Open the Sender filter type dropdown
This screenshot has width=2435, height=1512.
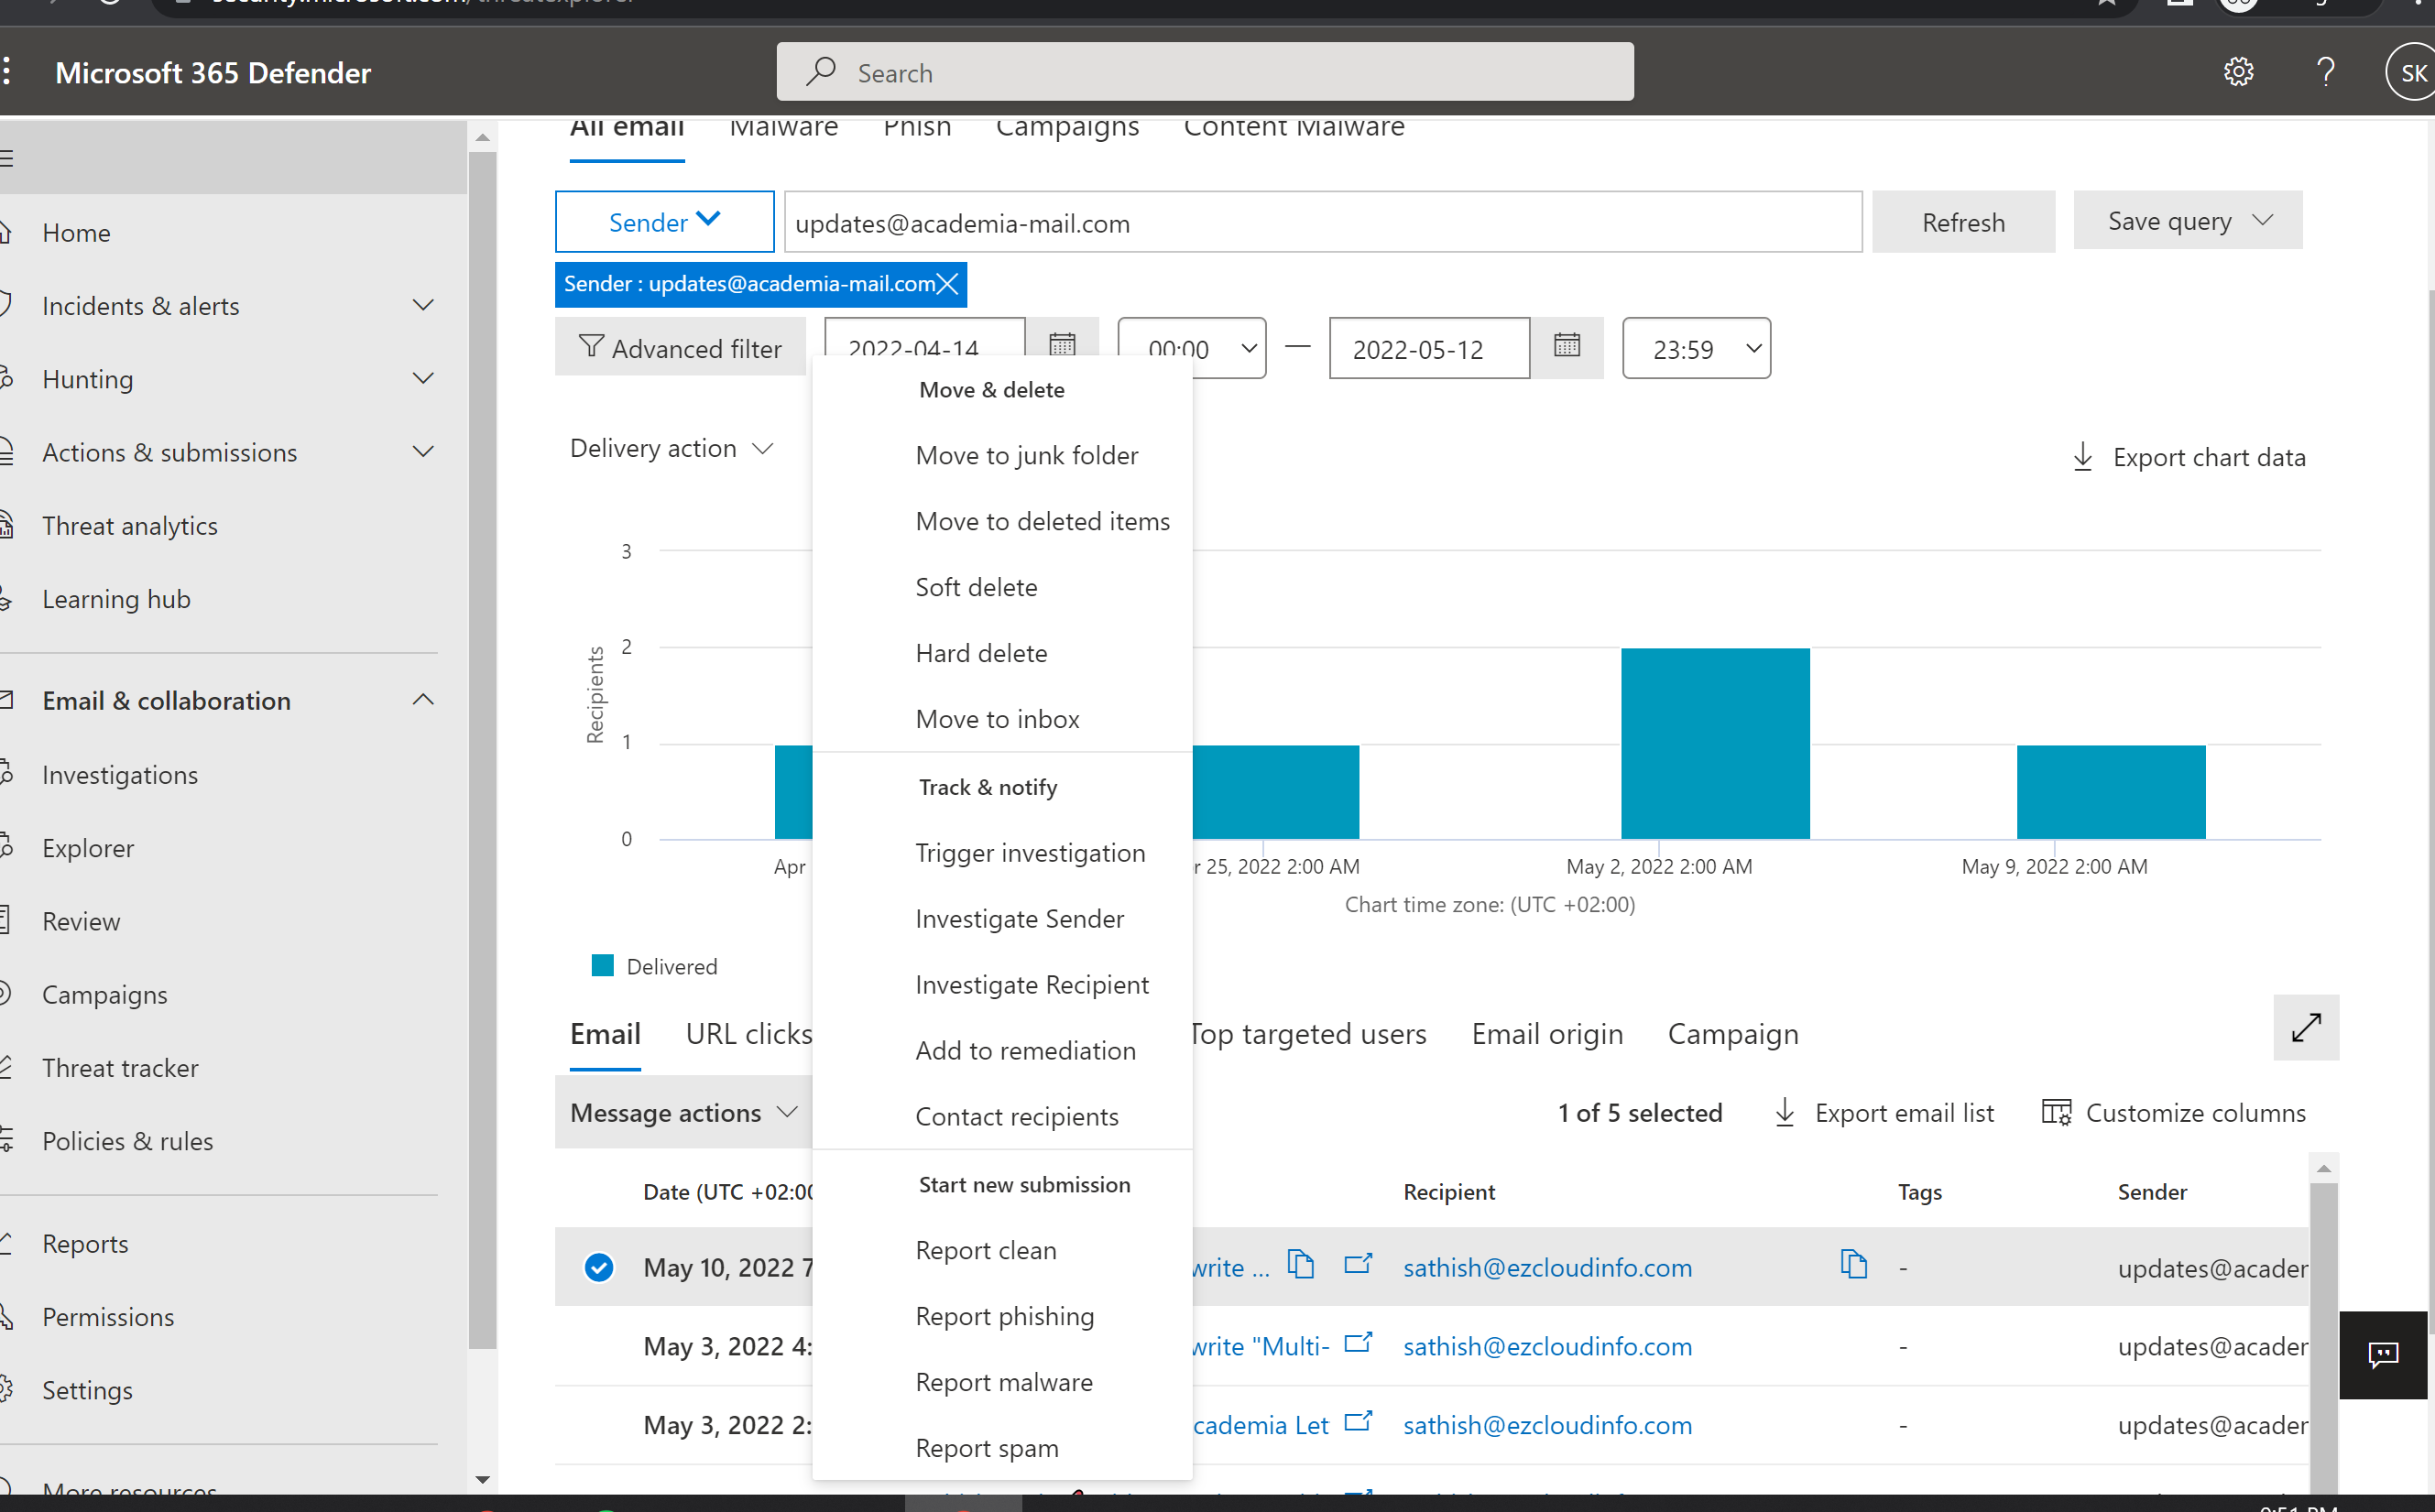(664, 222)
